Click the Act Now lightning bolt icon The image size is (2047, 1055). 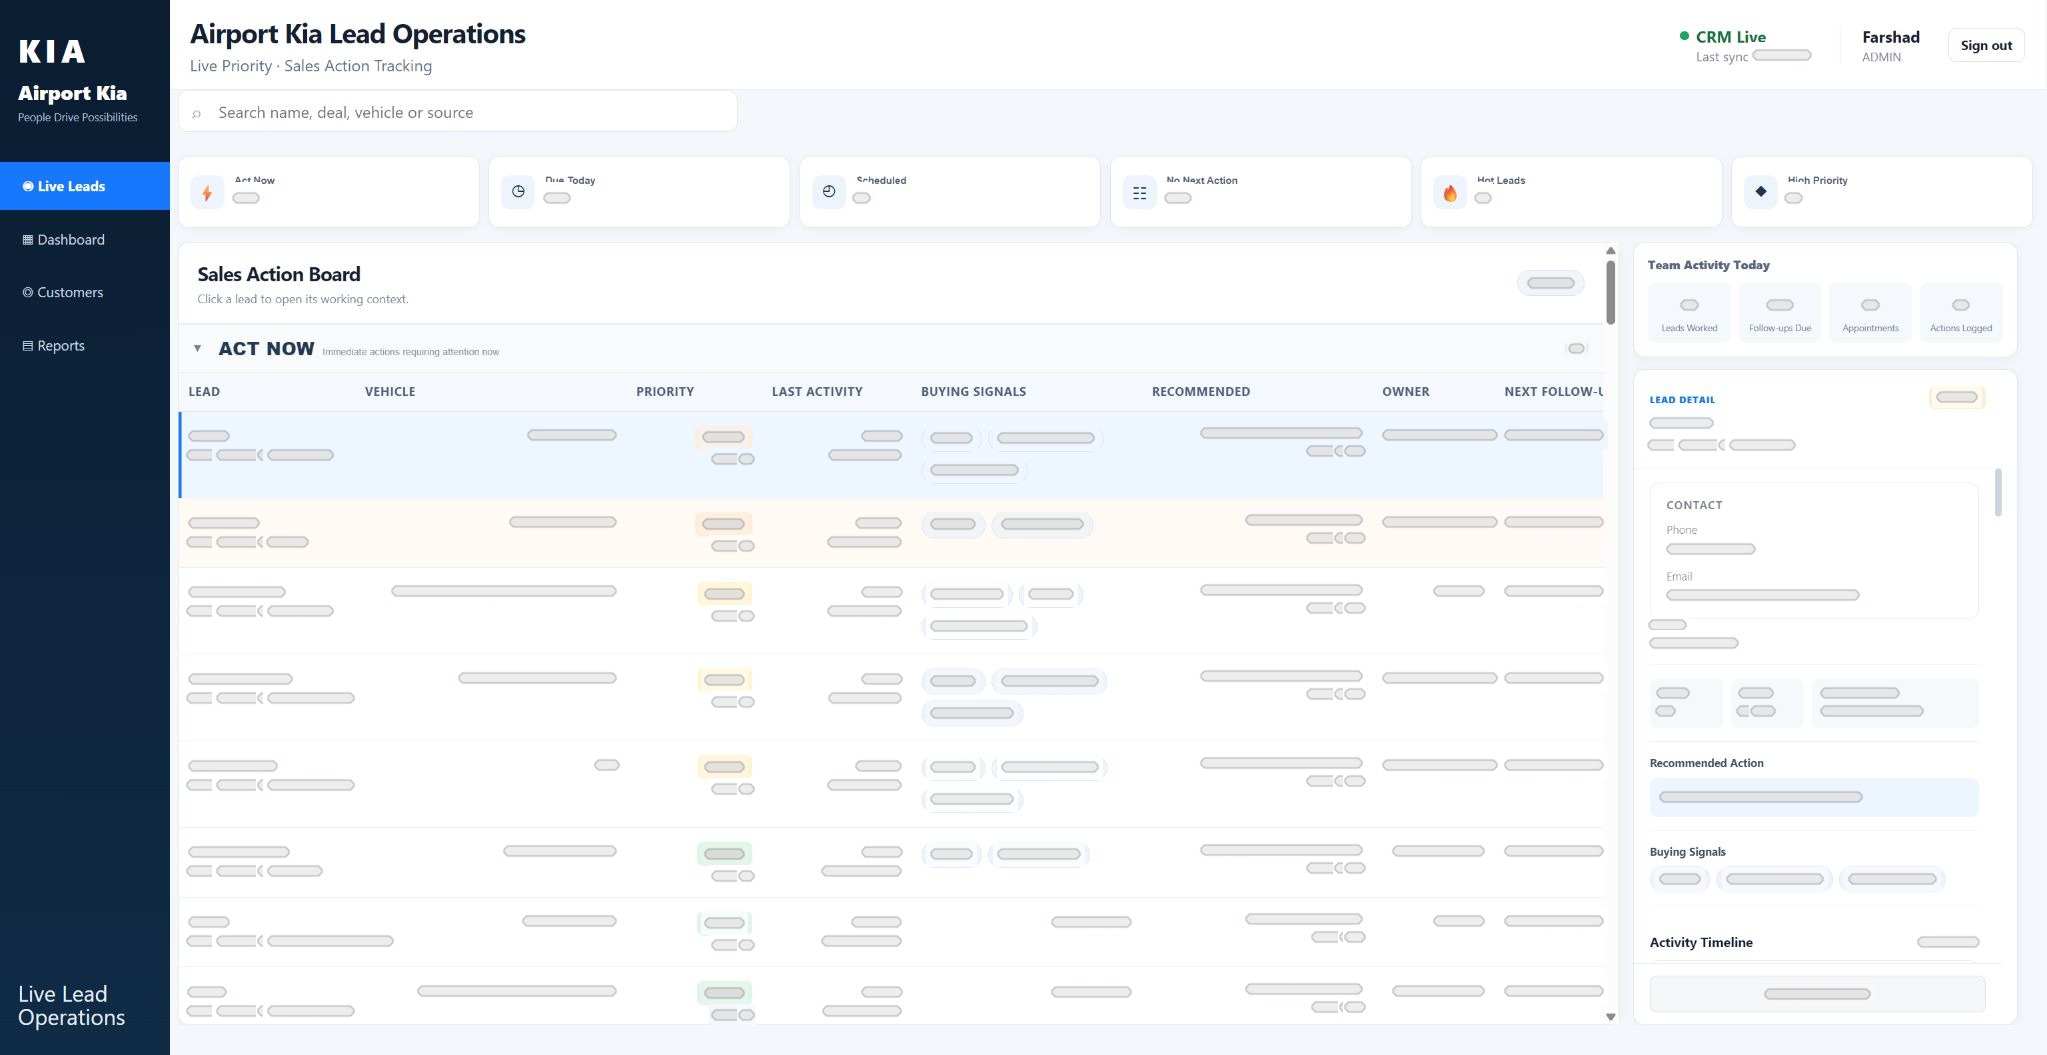click(x=207, y=192)
